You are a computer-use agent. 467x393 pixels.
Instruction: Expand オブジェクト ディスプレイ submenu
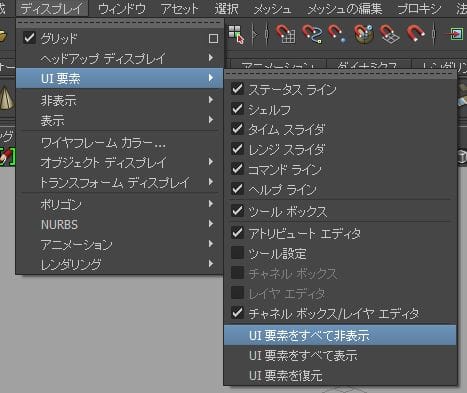point(120,162)
